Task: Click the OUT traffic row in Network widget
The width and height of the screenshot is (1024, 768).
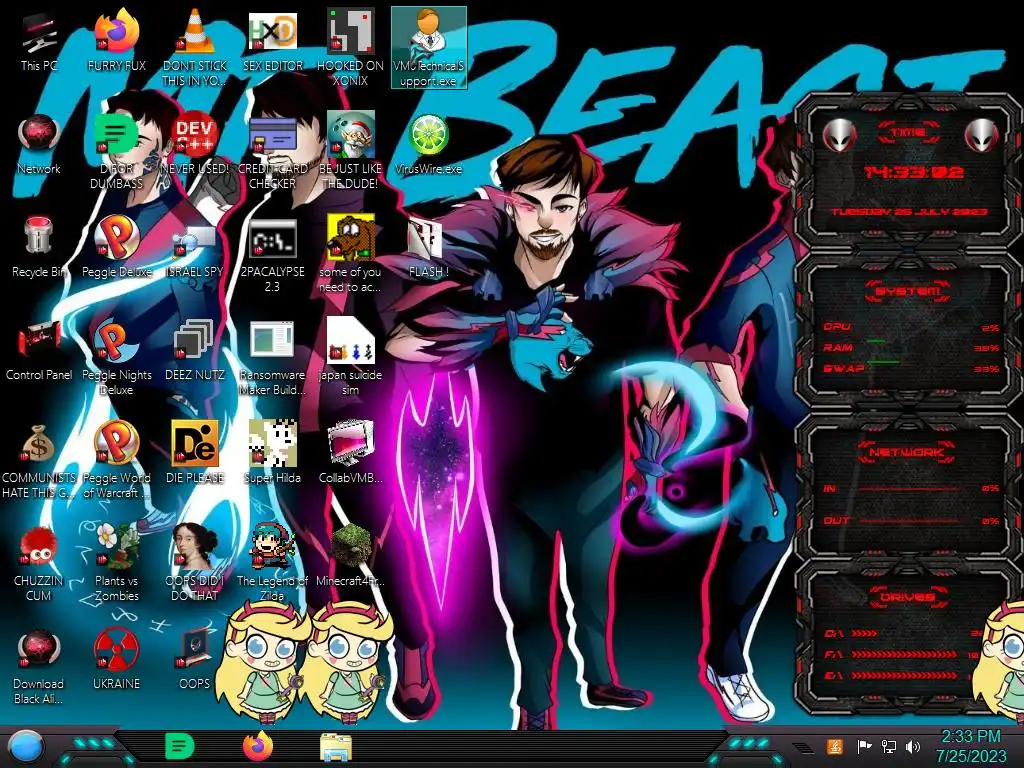Action: (x=911, y=520)
